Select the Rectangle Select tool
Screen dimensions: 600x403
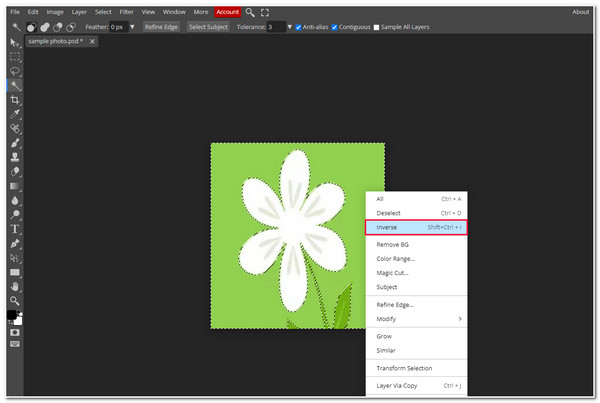pyautogui.click(x=15, y=57)
